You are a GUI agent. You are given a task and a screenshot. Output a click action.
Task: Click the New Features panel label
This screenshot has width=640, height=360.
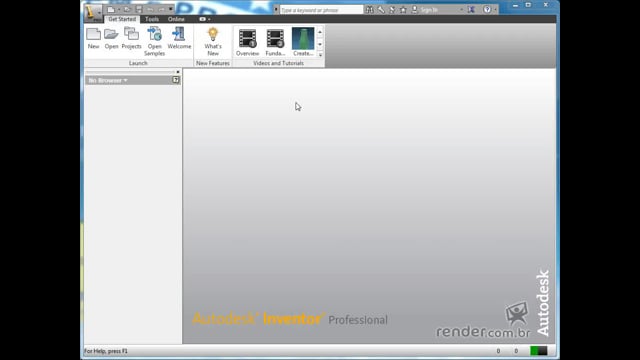coord(213,63)
